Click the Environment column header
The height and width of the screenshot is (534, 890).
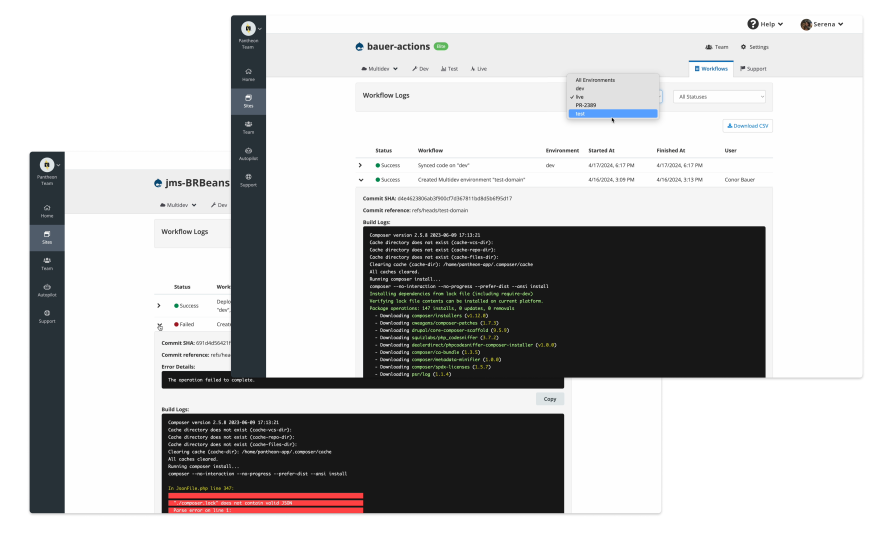pos(562,150)
